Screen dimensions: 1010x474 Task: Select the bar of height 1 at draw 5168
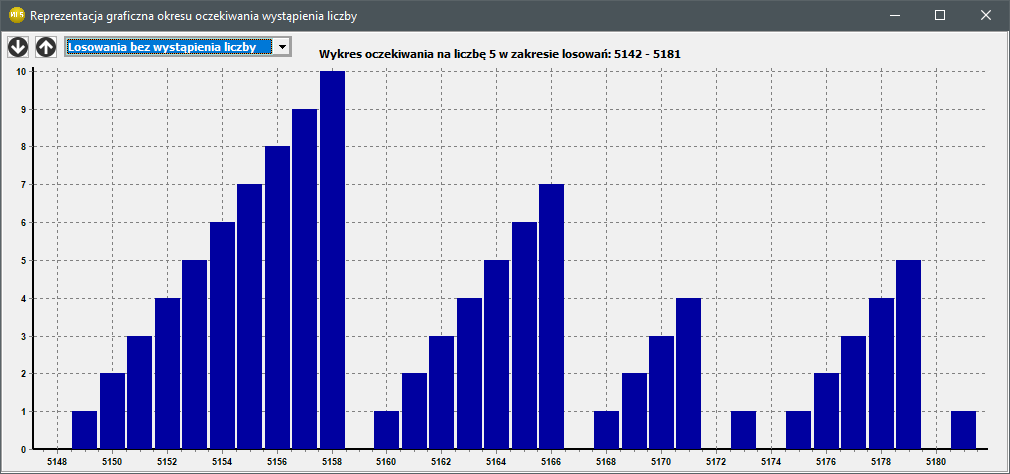point(606,430)
